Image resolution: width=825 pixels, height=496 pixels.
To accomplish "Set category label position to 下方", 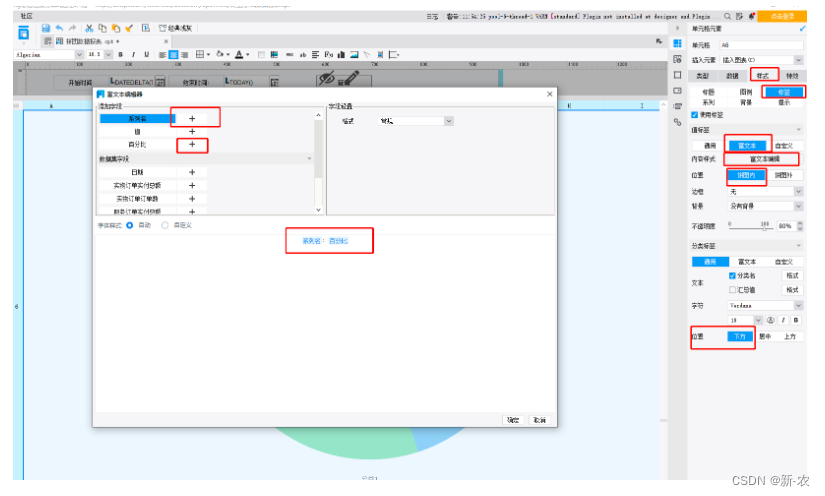I will 740,337.
